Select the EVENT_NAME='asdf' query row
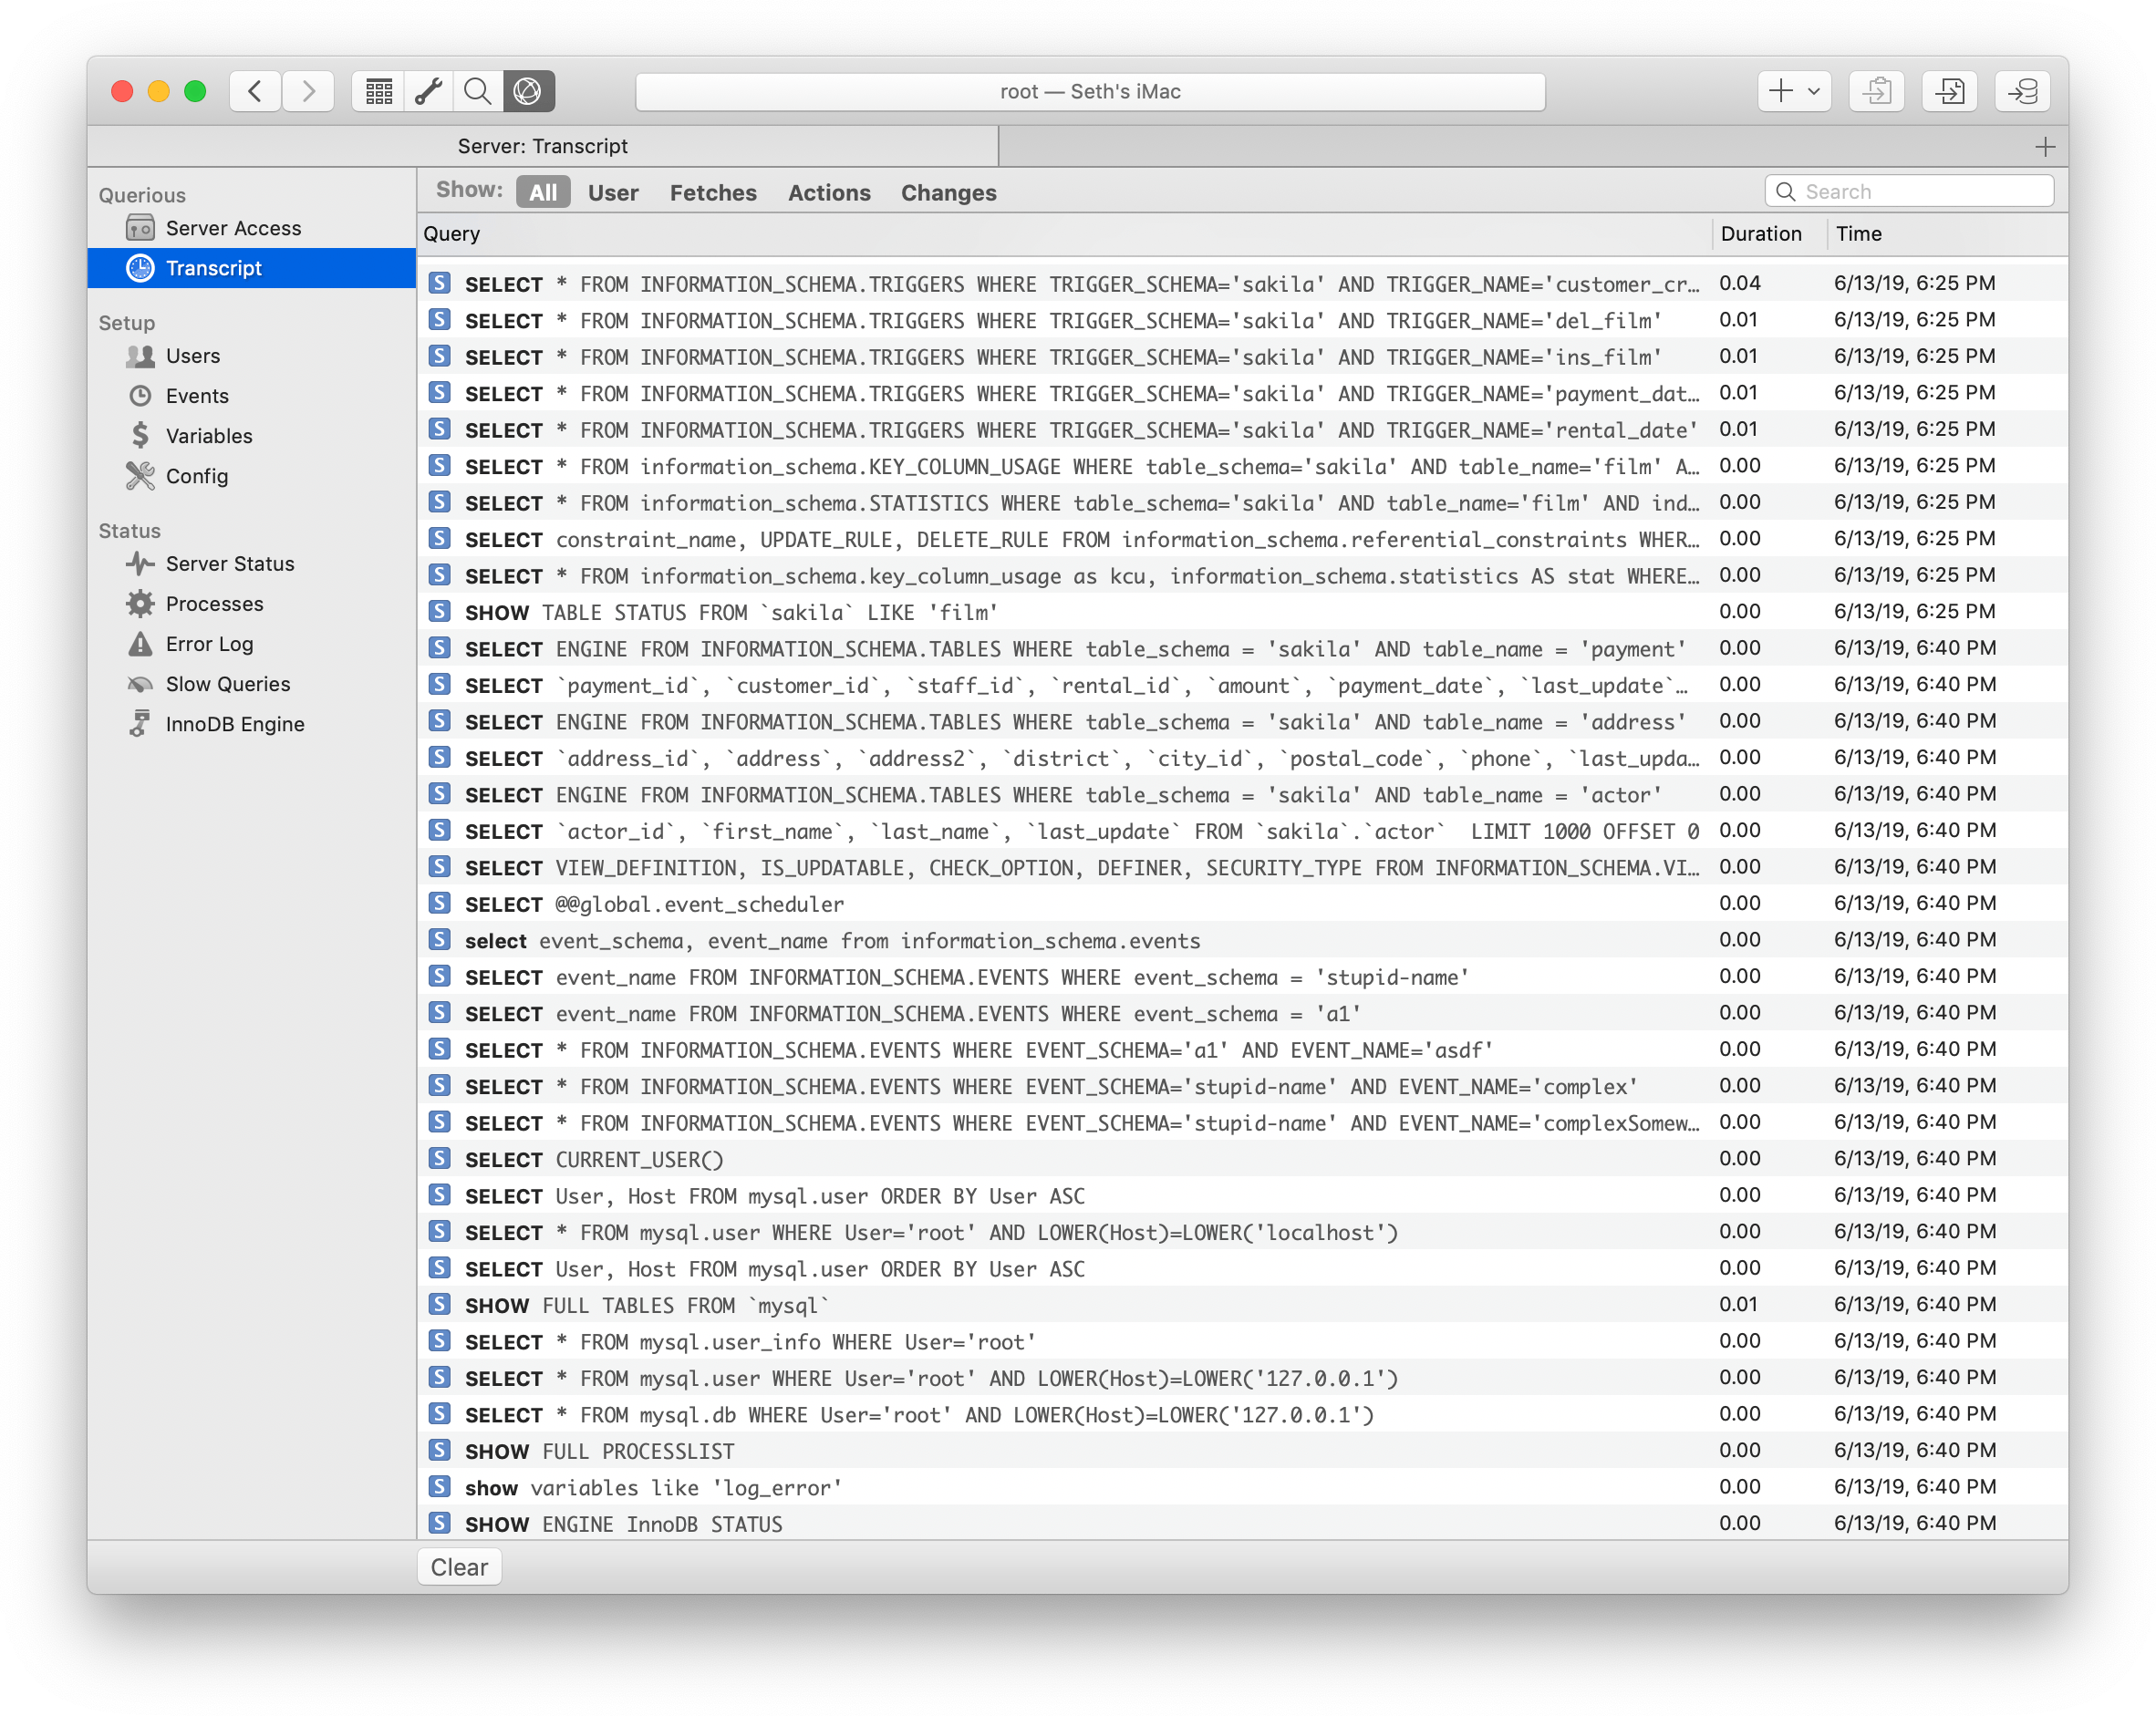 1242,1049
